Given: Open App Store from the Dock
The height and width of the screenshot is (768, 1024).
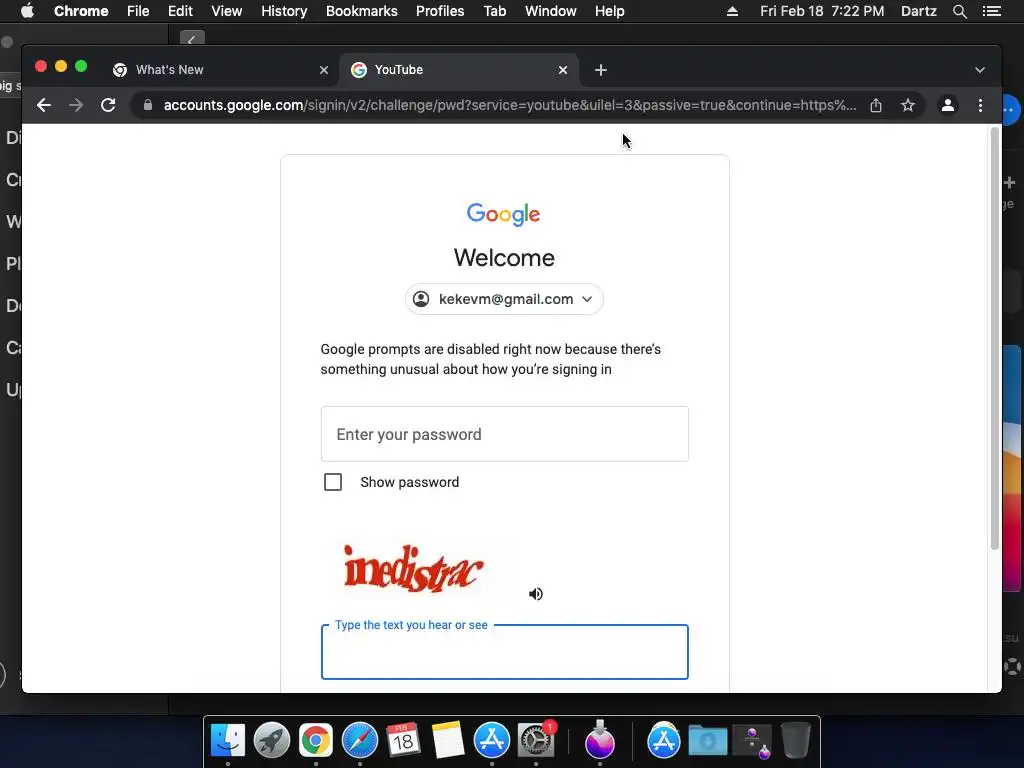Looking at the screenshot, I should pos(492,741).
